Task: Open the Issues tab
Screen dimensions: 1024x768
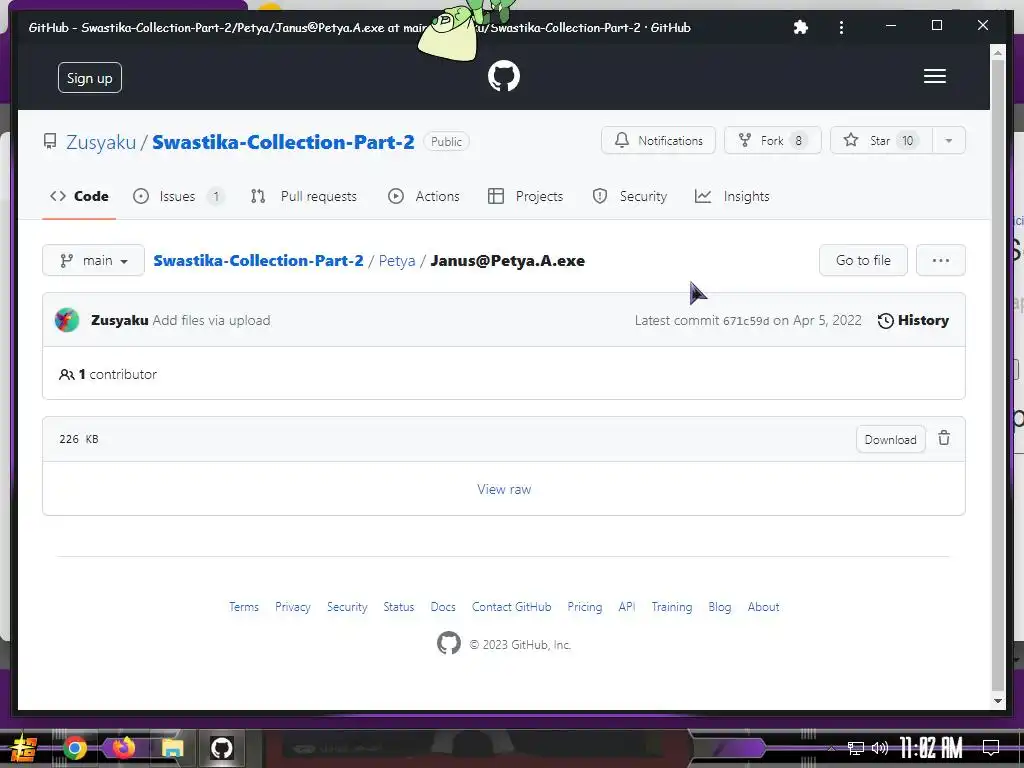Action: (x=178, y=196)
